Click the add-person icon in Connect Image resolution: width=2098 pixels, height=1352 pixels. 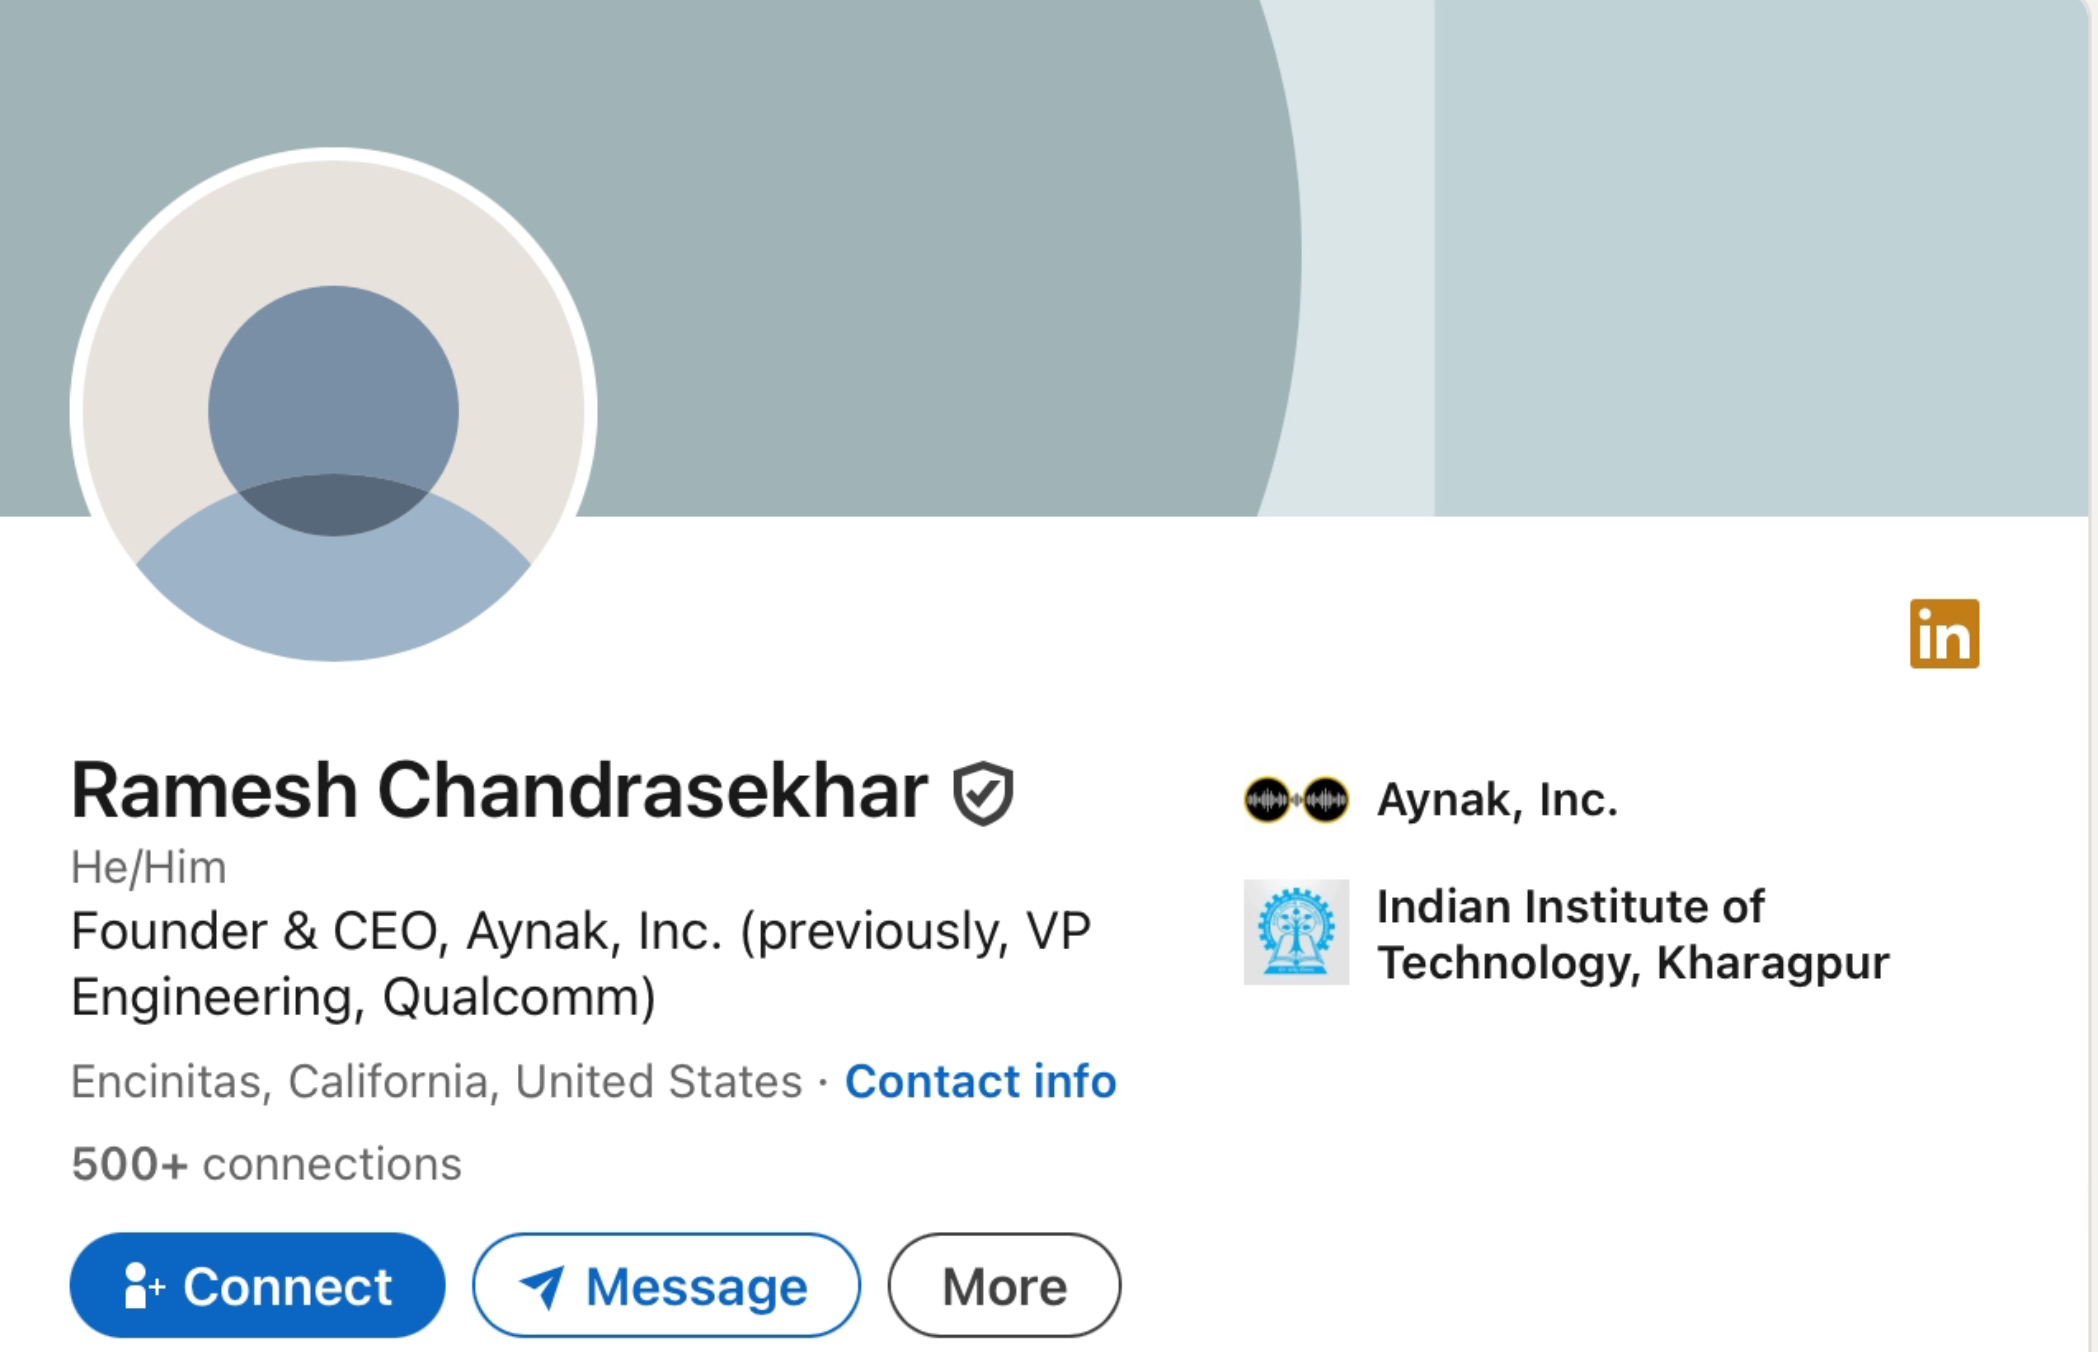coord(142,1286)
